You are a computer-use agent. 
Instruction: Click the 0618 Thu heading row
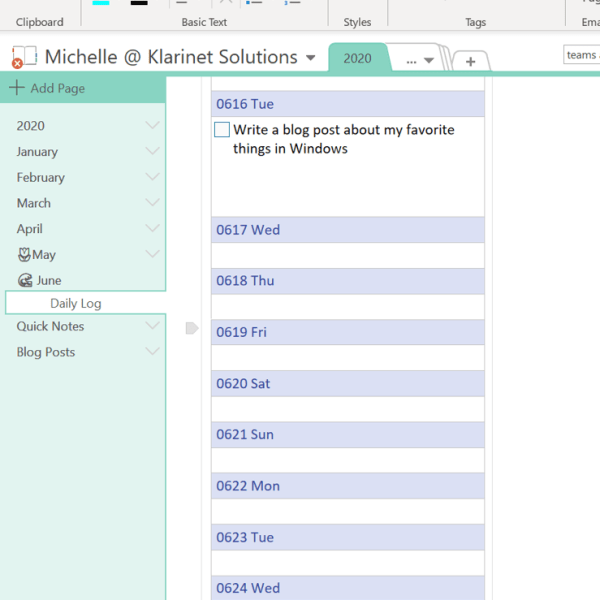pos(347,281)
